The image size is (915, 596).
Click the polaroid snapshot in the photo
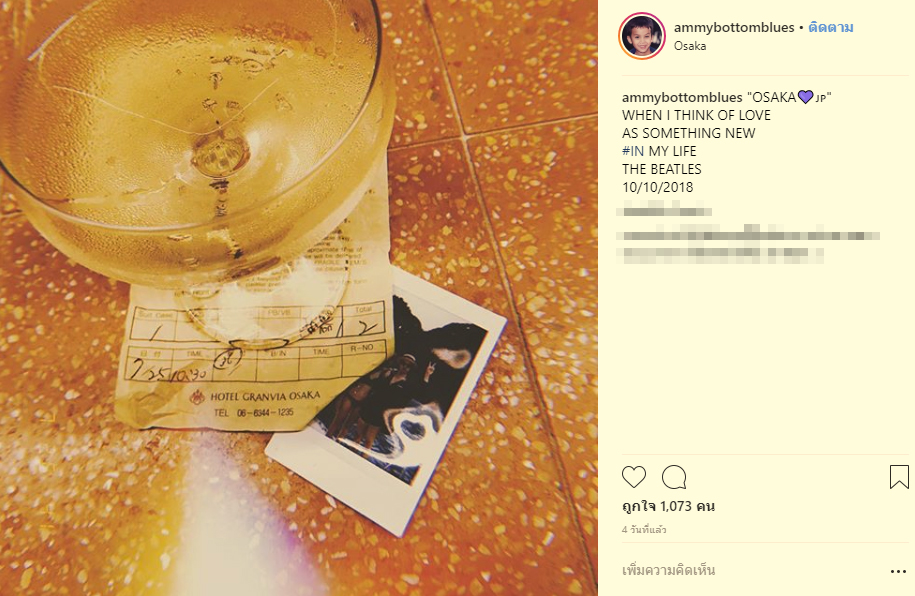(387, 402)
